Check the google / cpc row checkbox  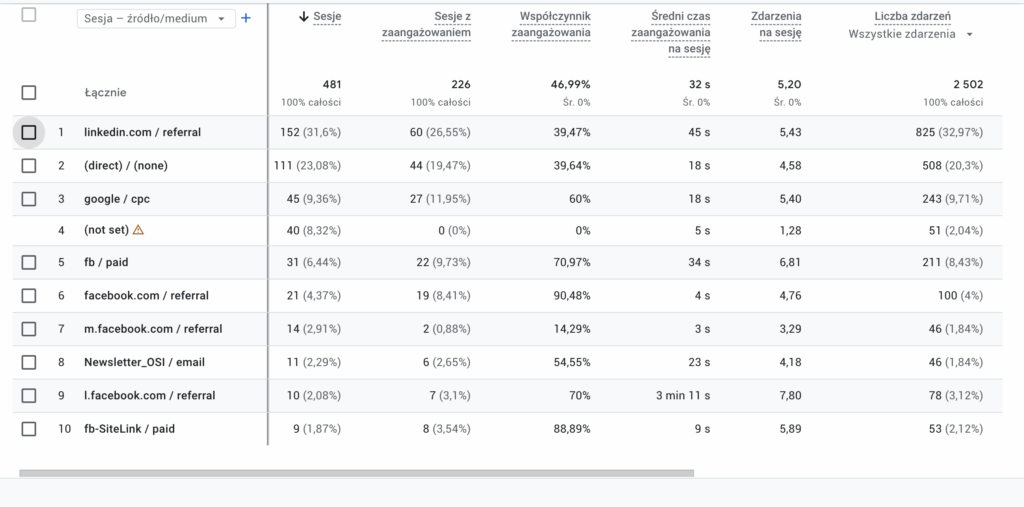[x=29, y=199]
